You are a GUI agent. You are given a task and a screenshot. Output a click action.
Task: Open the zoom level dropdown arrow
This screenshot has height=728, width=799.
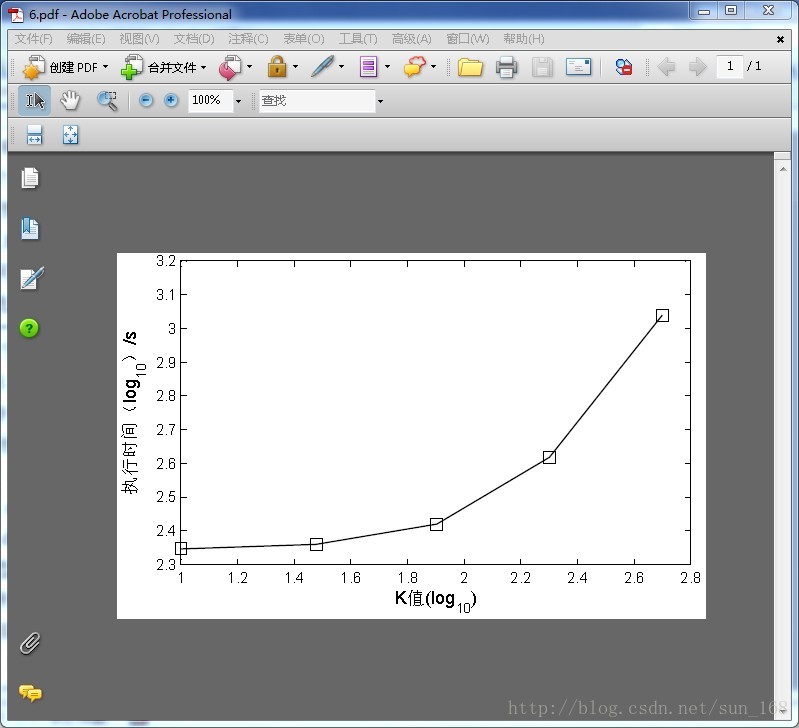tap(238, 101)
